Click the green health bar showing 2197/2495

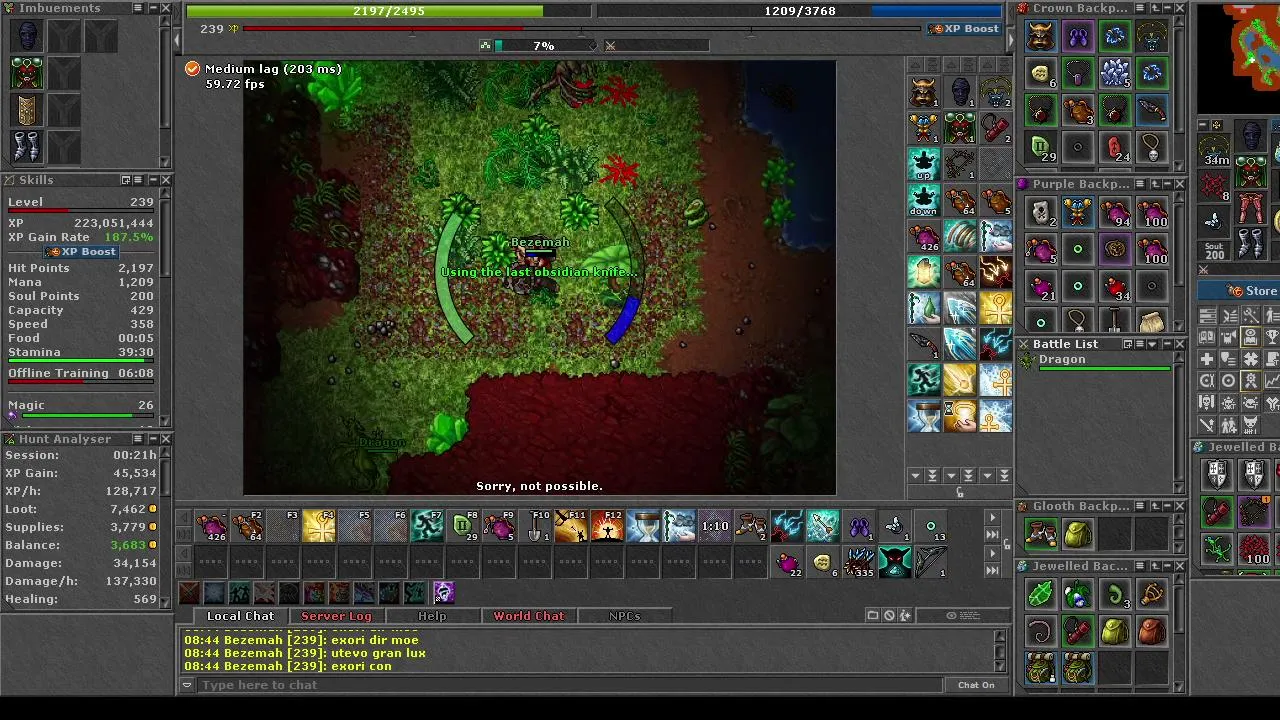coord(389,11)
